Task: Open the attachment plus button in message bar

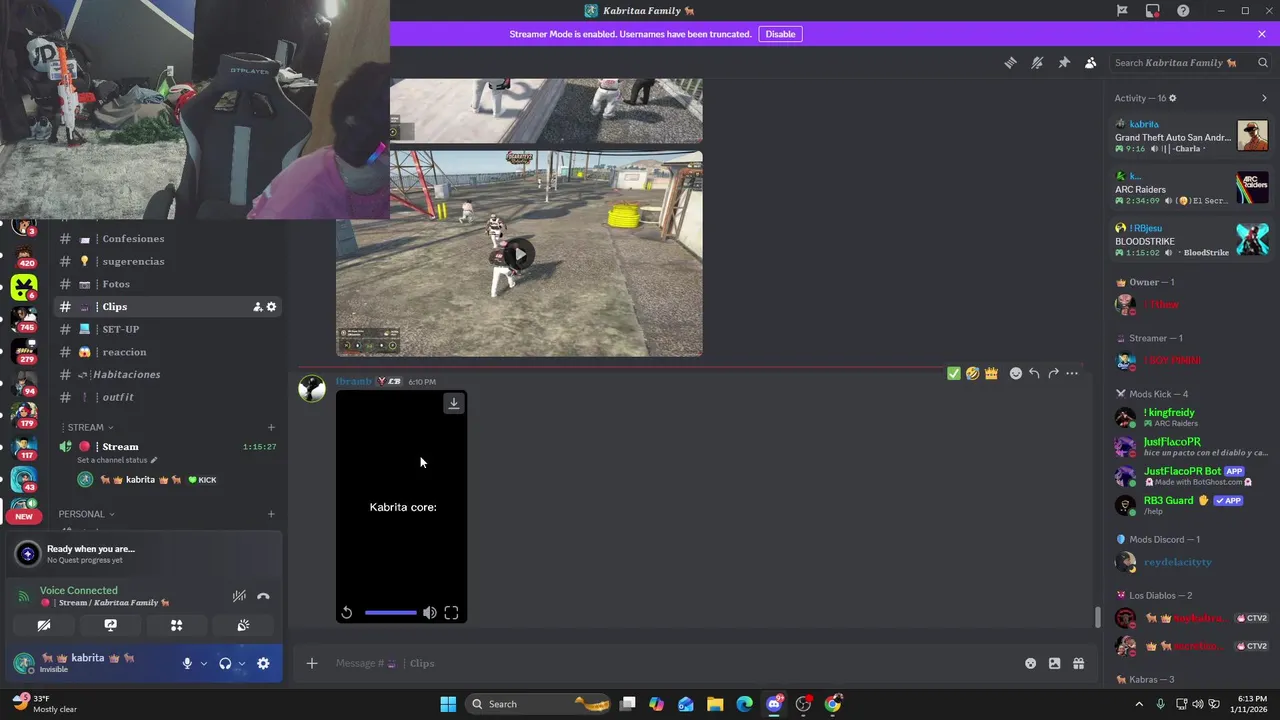Action: [312, 663]
